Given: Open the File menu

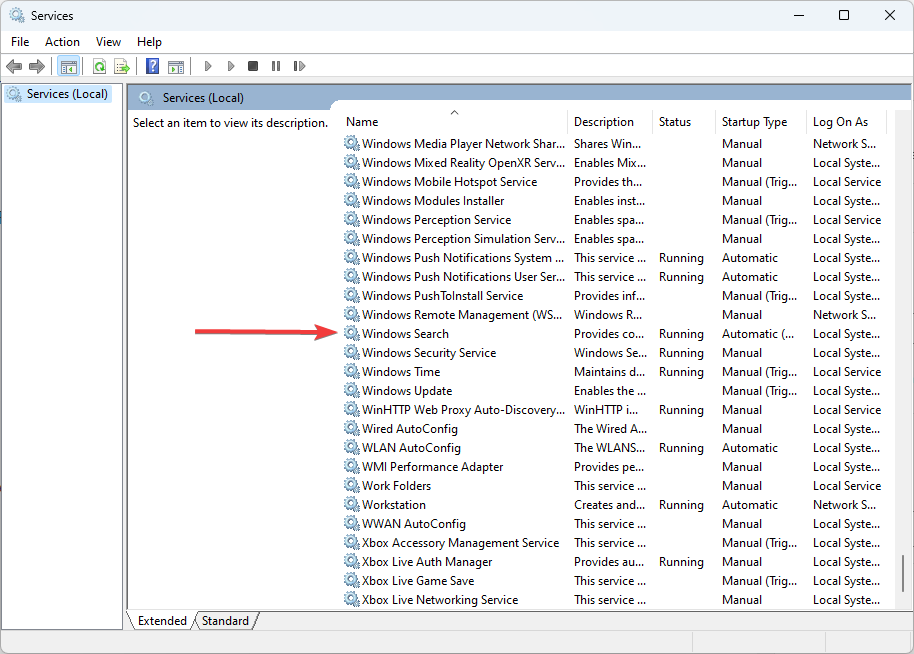Looking at the screenshot, I should 20,42.
